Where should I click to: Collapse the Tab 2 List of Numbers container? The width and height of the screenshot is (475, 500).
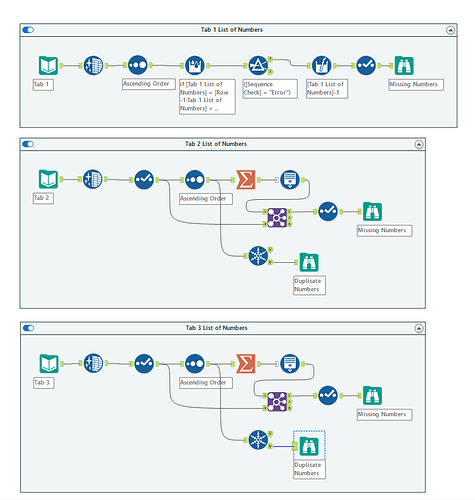[x=419, y=144]
